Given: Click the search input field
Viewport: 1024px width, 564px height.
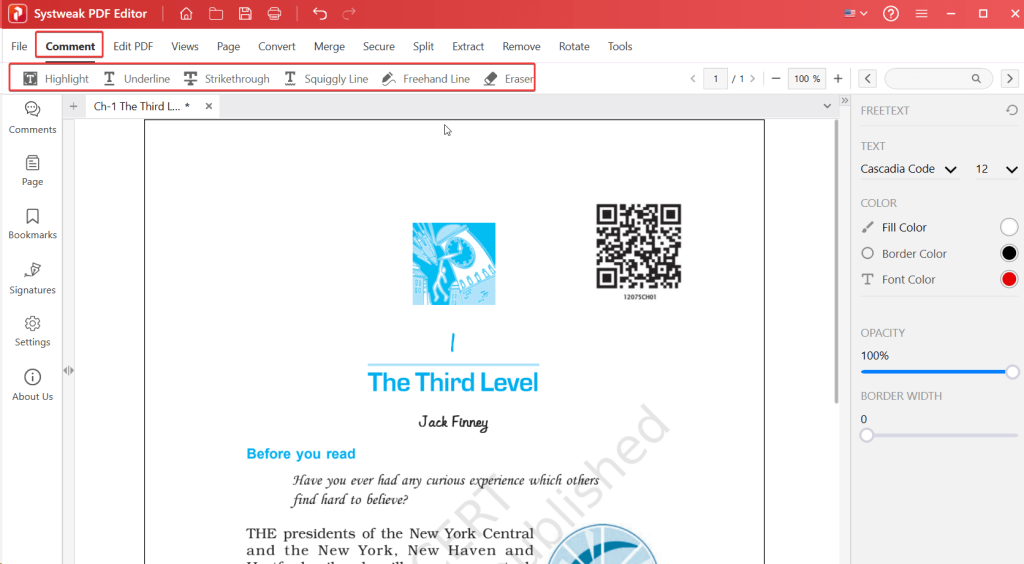Looking at the screenshot, I should pos(930,78).
